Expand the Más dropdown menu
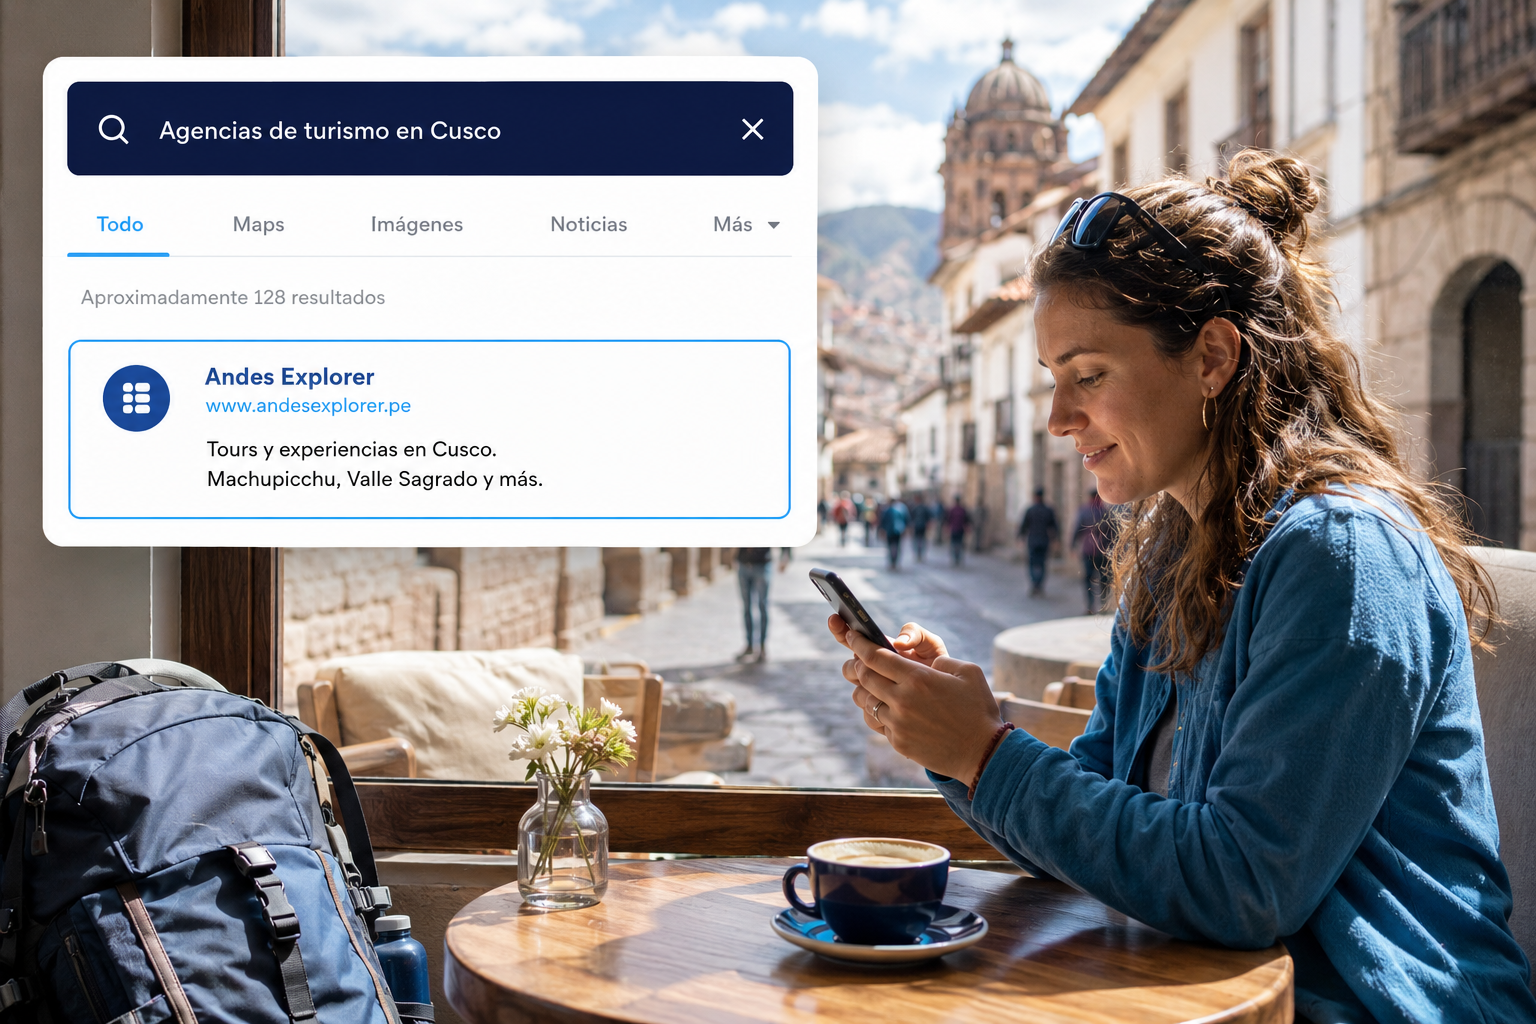This screenshot has height=1024, width=1536. click(x=746, y=225)
